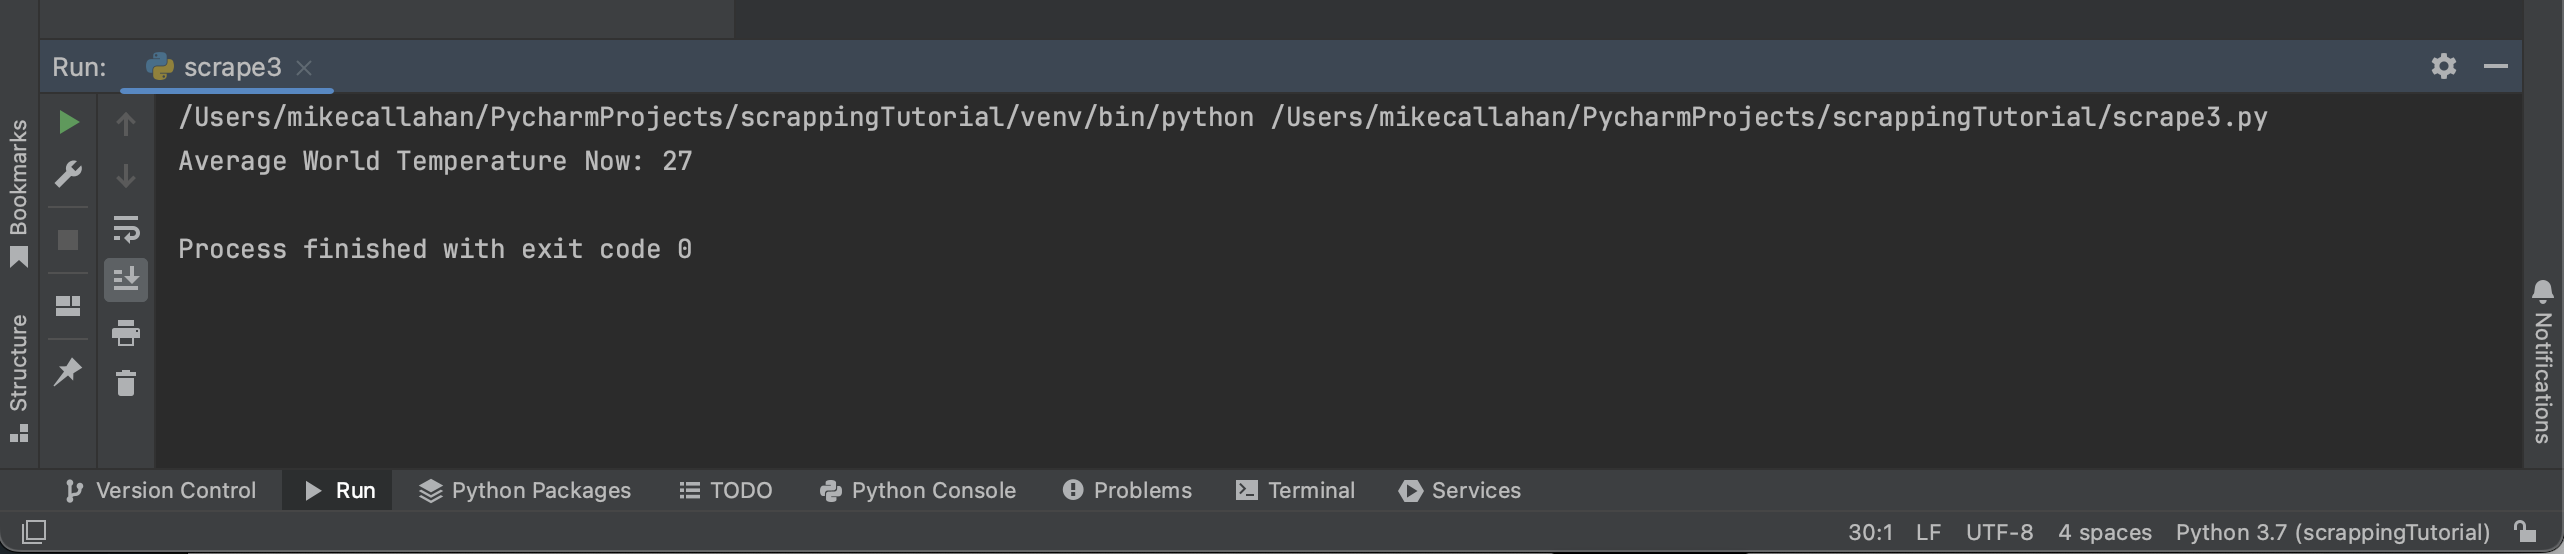Clear console with trash icon
This screenshot has width=2564, height=554.
point(126,383)
